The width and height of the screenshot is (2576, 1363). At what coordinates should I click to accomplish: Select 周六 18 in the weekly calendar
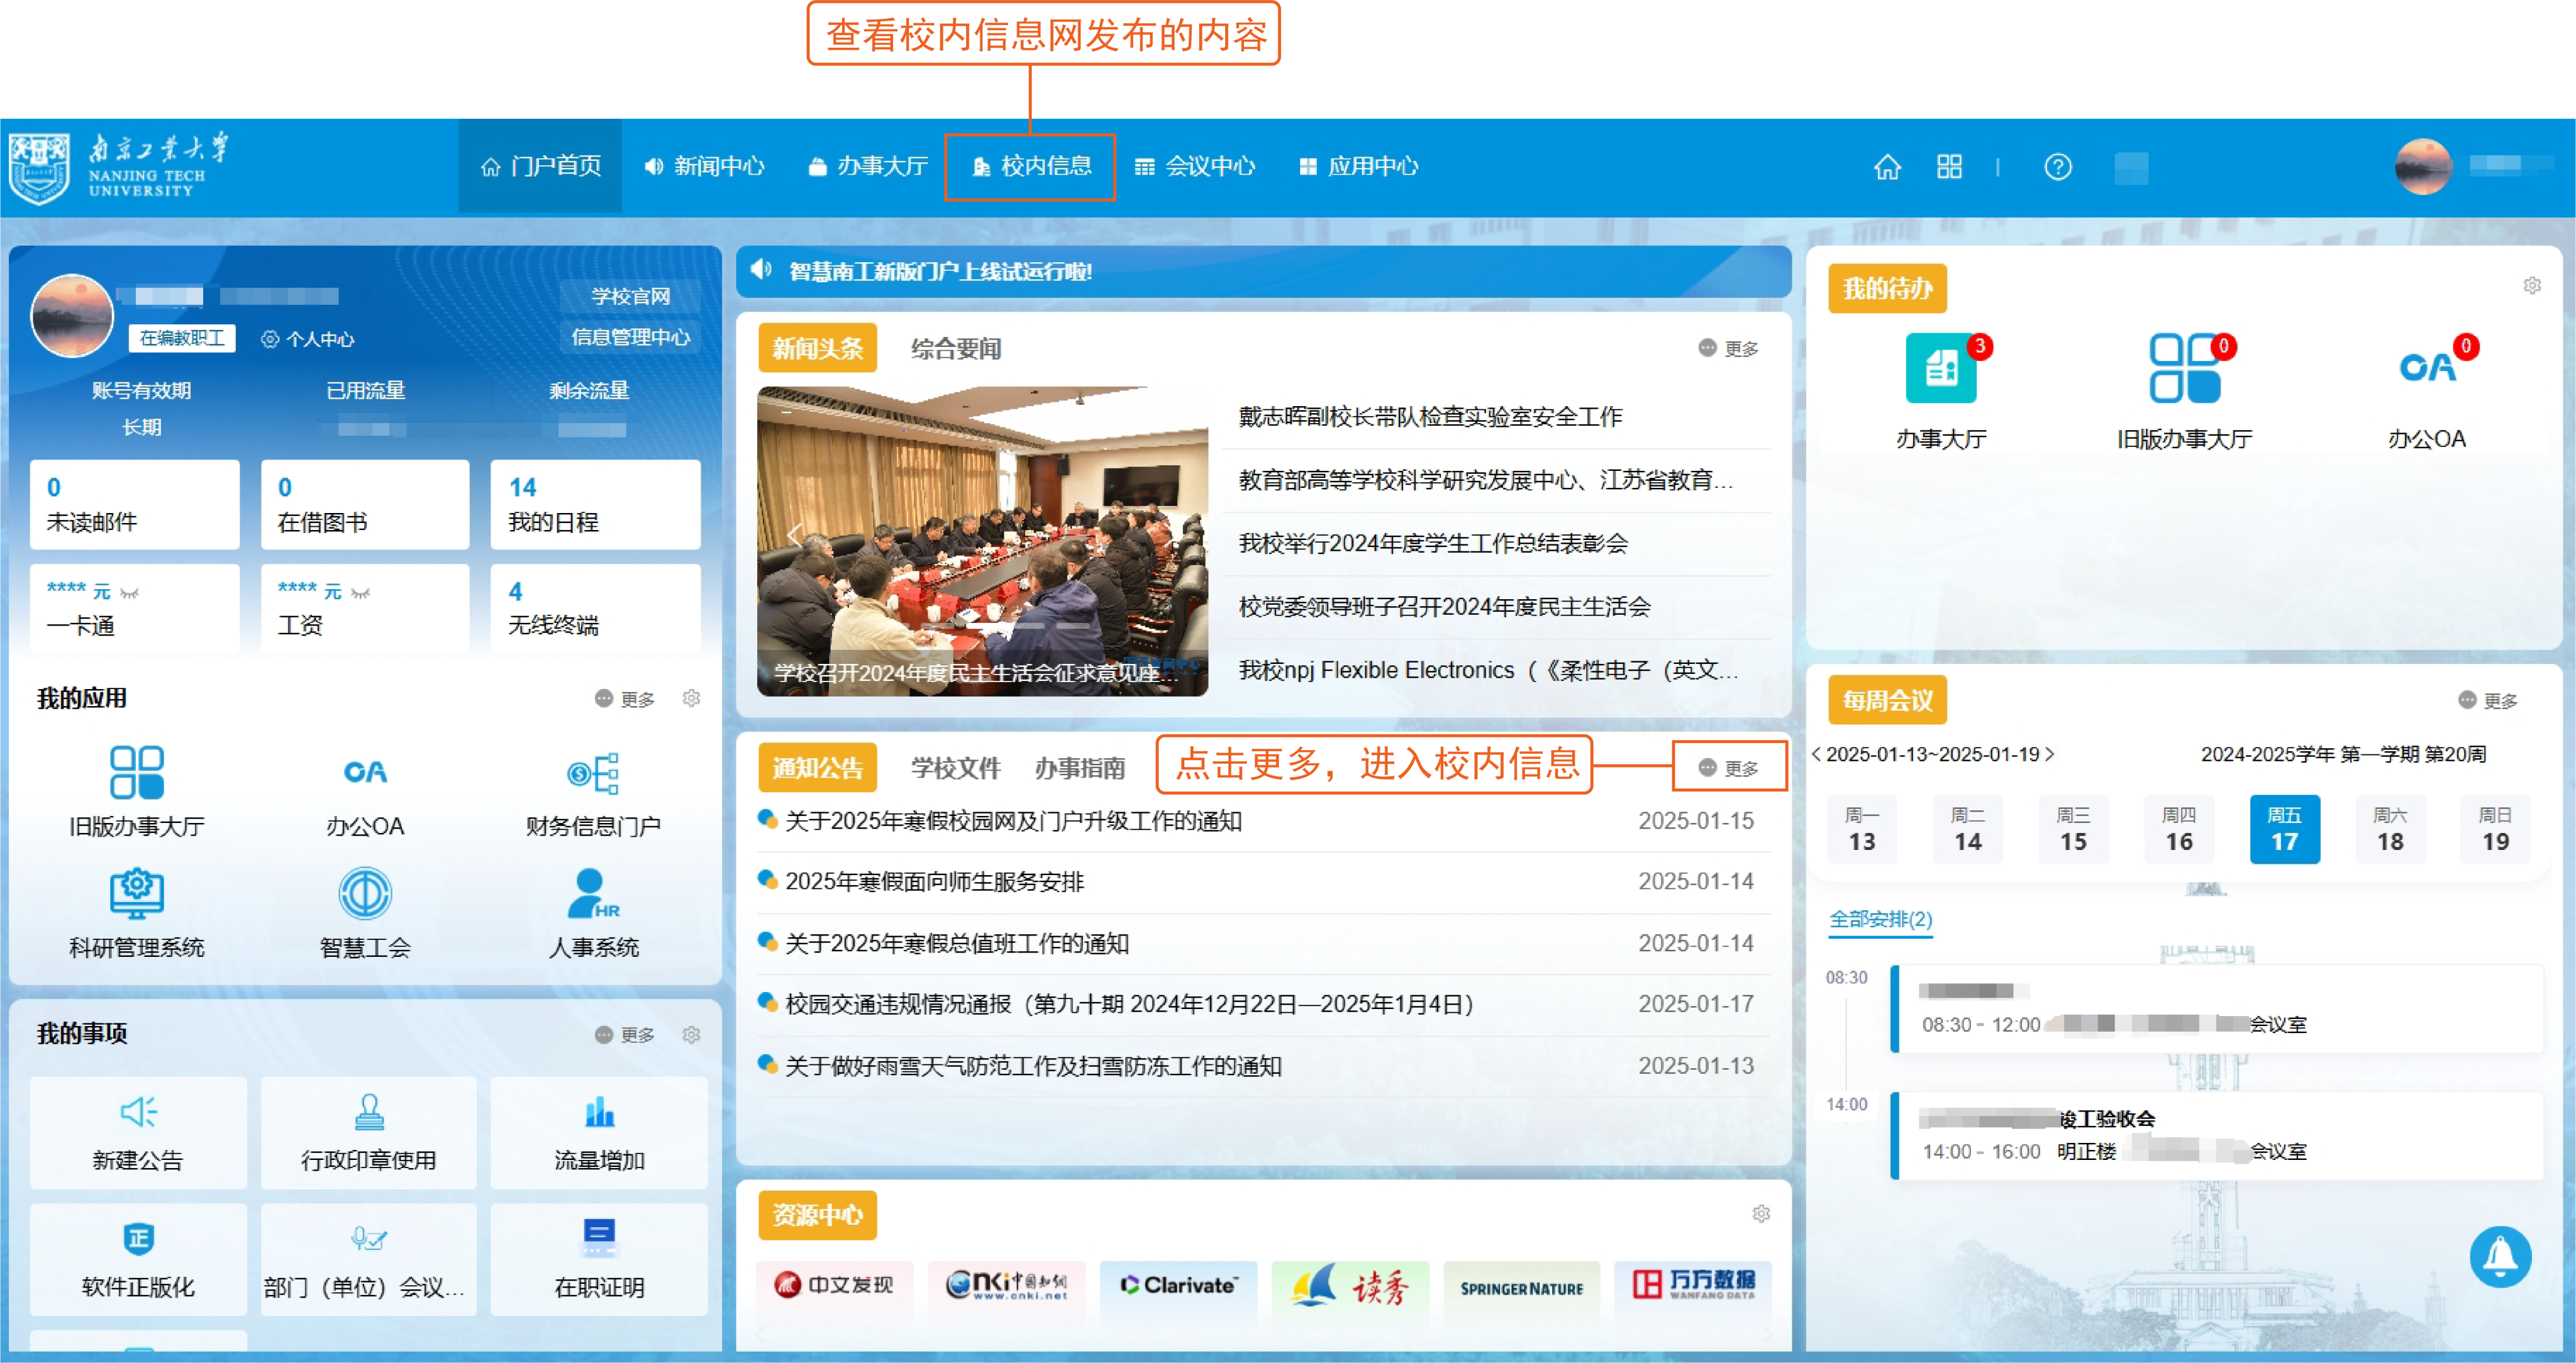[2389, 829]
